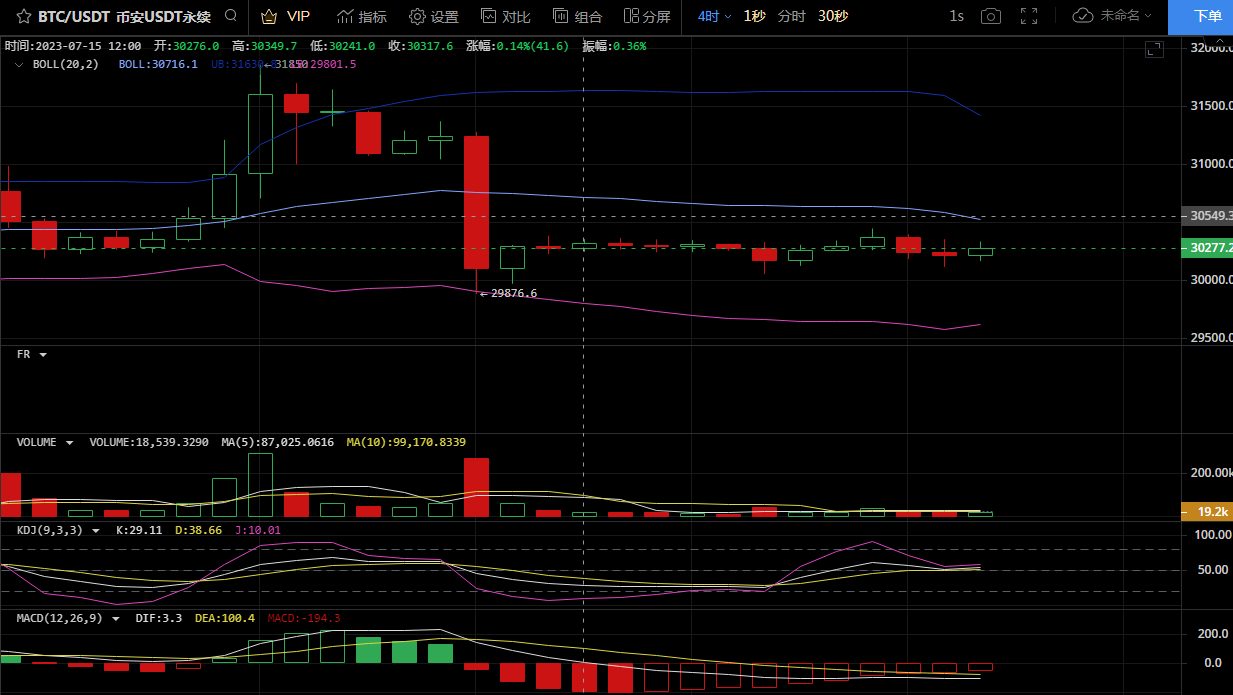This screenshot has width=1233, height=695.
Task: Favorite the BTC/USDT pair with the star icon
Action: tap(23, 16)
